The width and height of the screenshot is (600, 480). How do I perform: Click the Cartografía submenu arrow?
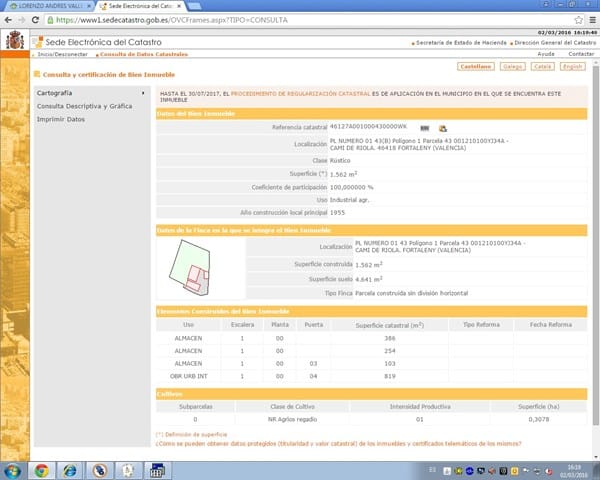[143, 93]
